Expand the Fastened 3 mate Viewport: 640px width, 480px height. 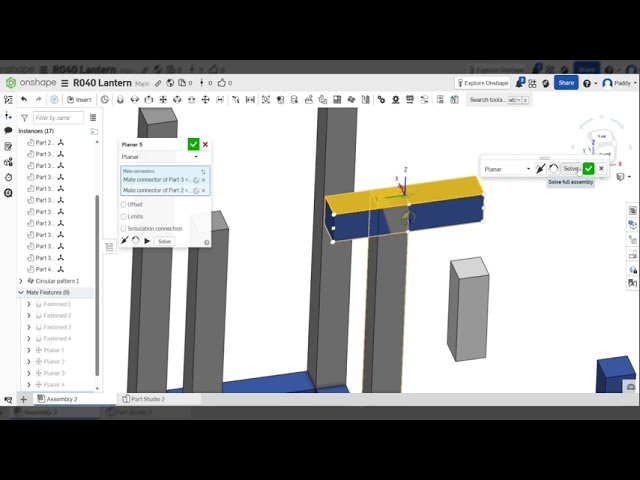(x=29, y=327)
